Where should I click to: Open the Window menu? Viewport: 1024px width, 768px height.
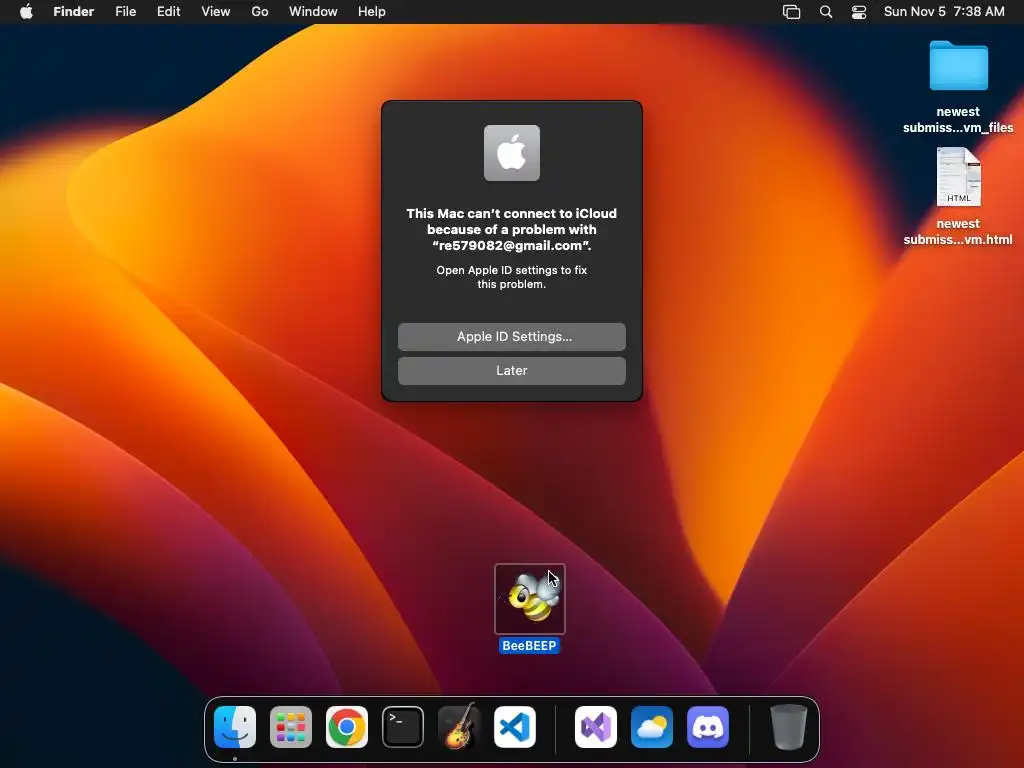[313, 12]
